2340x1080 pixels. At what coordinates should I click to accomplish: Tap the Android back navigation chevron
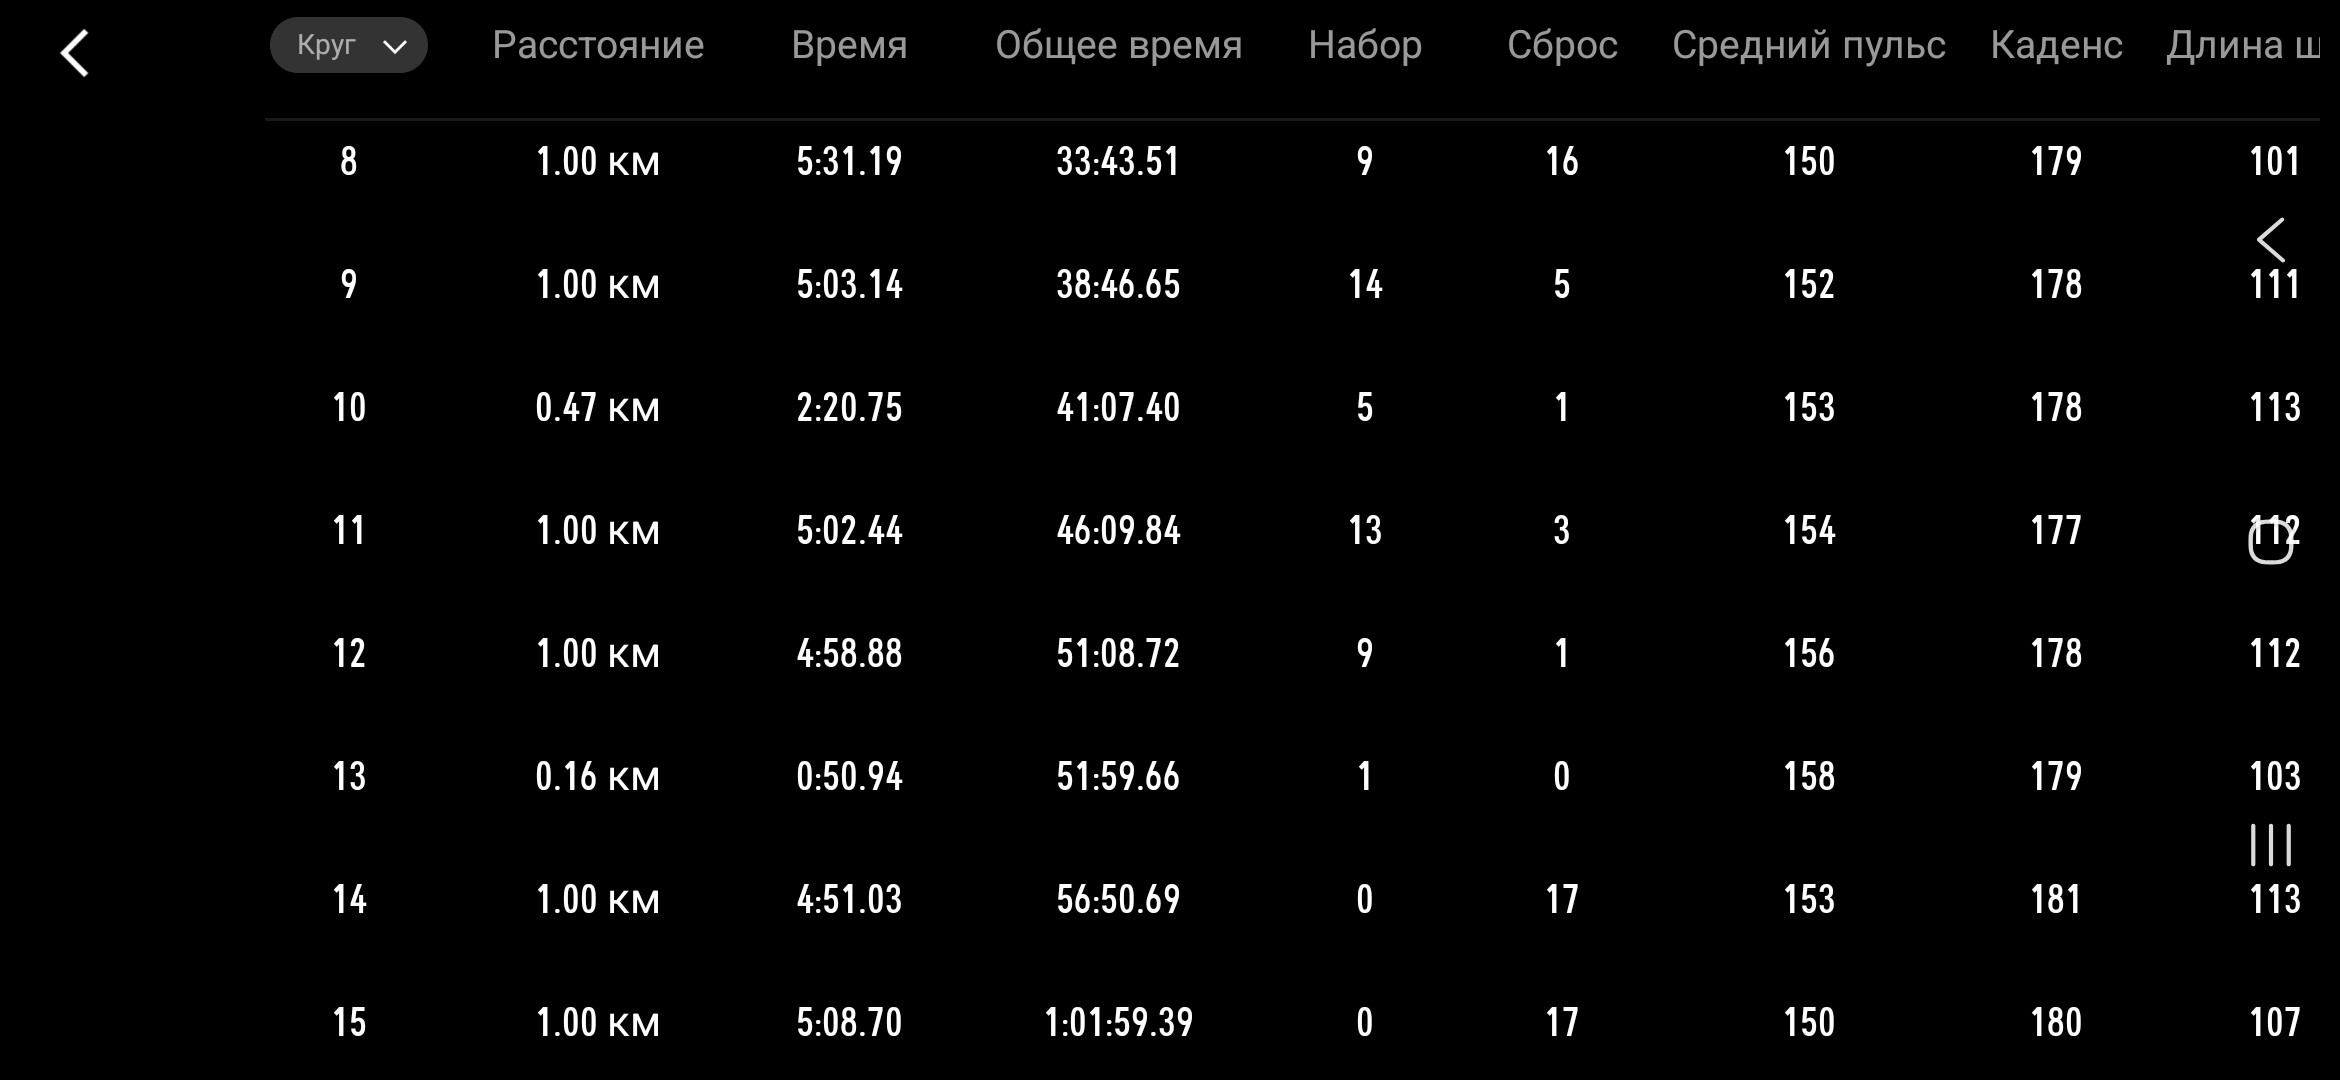tap(2270, 240)
